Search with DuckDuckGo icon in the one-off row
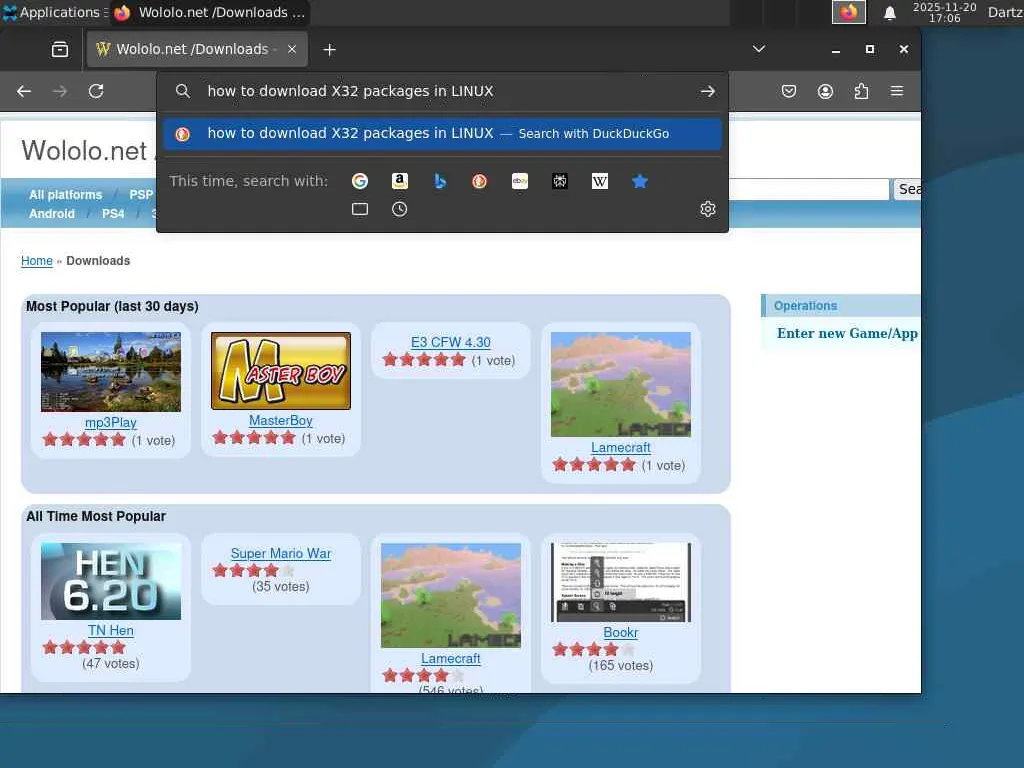This screenshot has width=1024, height=768. coord(480,181)
